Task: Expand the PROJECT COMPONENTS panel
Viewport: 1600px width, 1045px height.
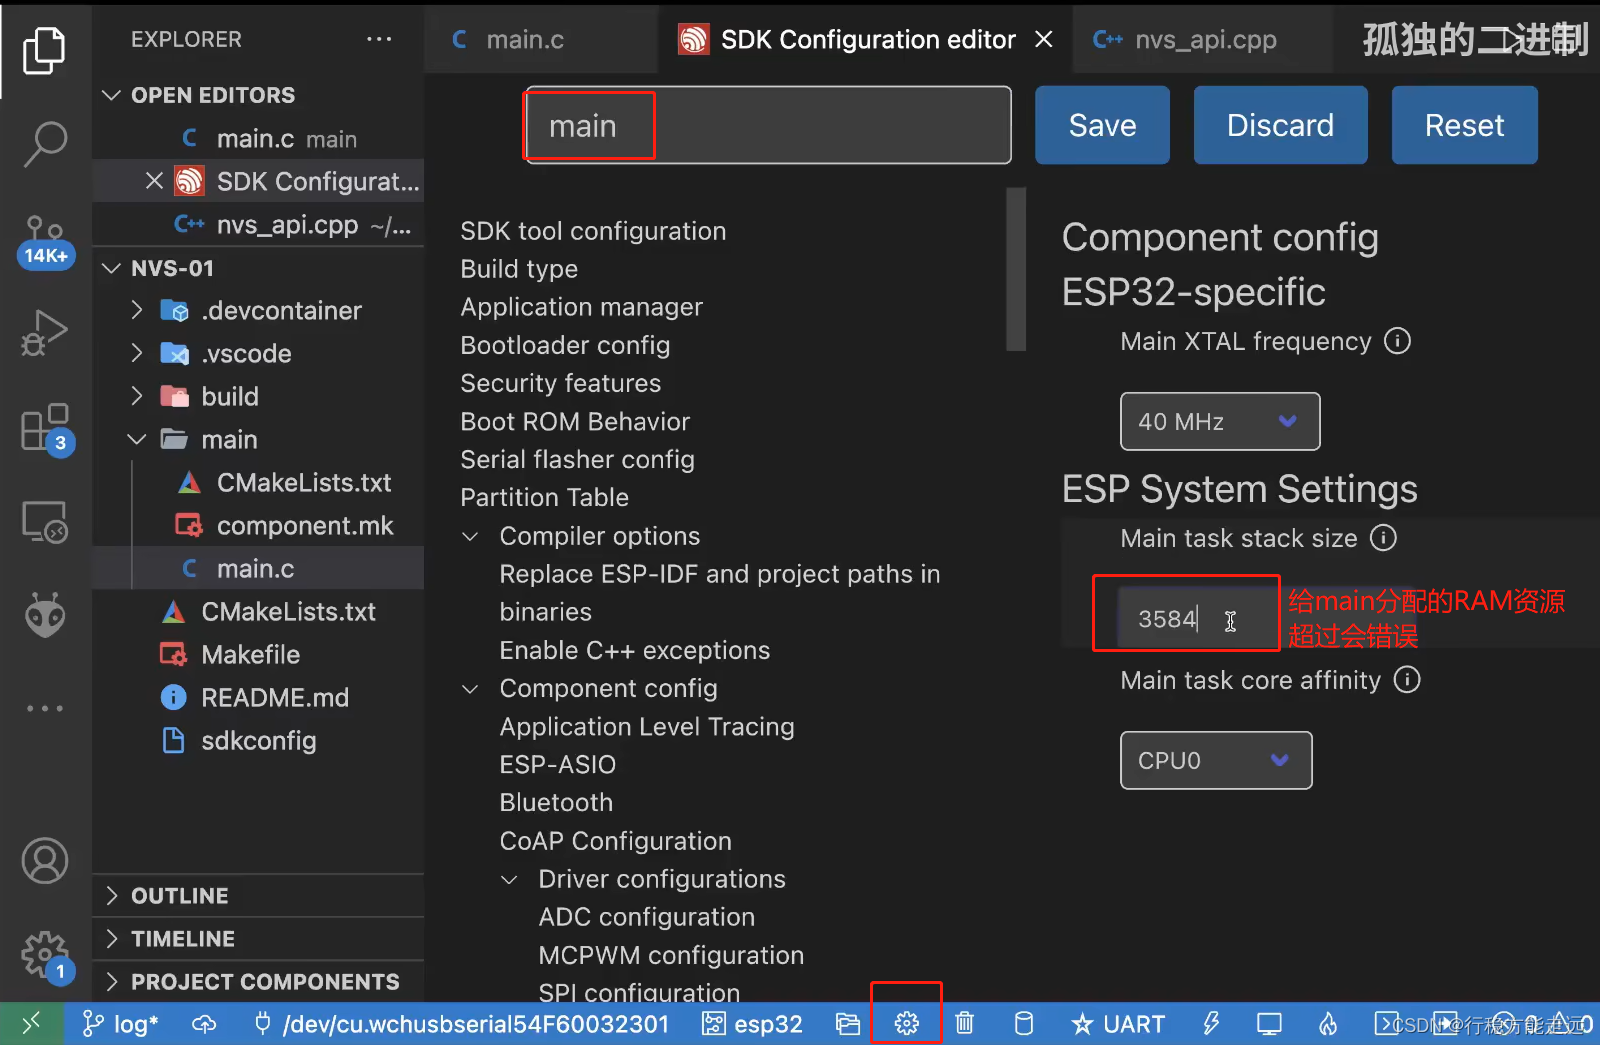Action: tap(112, 981)
